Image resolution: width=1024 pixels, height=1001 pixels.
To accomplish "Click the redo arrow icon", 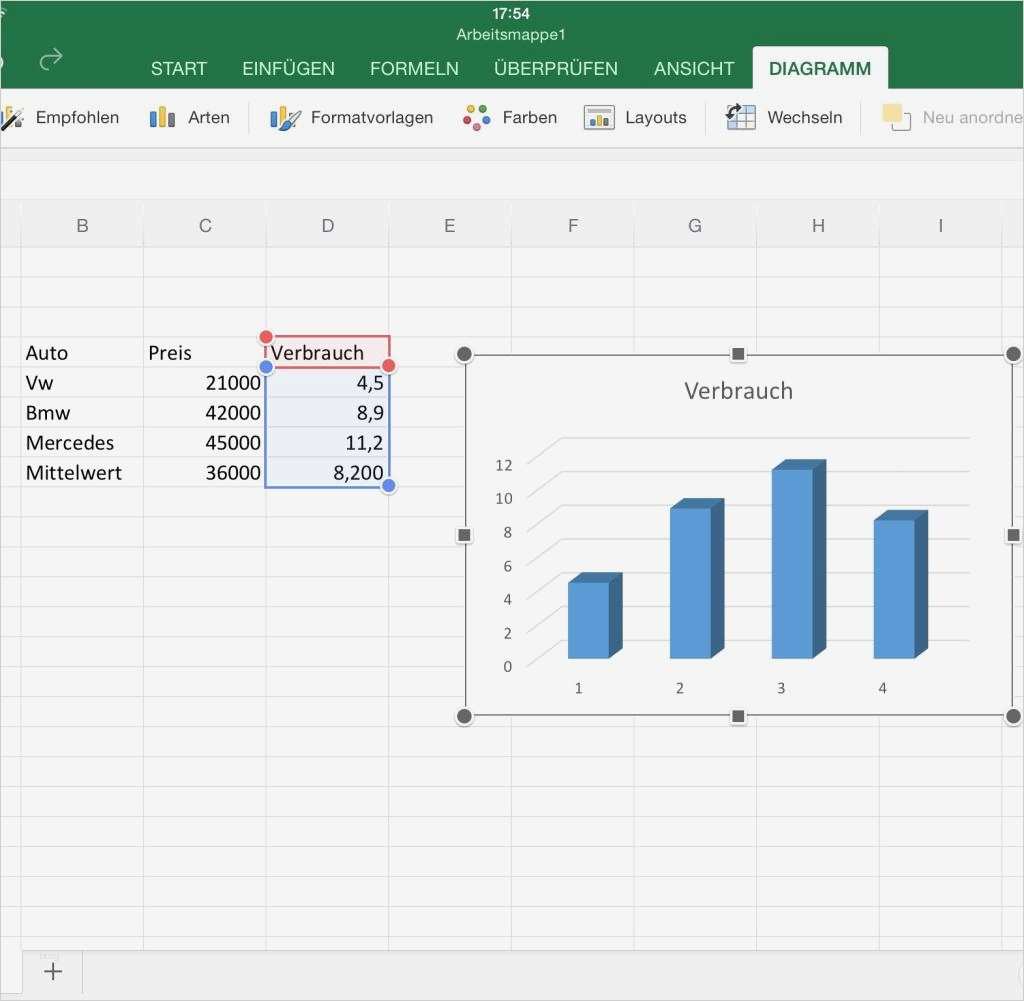I will pos(51,59).
